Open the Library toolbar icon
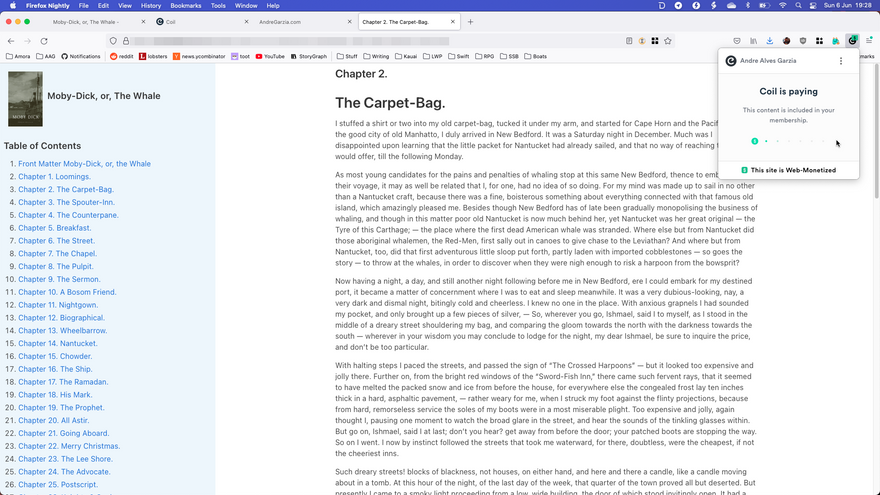Image resolution: width=880 pixels, height=495 pixels. pyautogui.click(x=753, y=41)
